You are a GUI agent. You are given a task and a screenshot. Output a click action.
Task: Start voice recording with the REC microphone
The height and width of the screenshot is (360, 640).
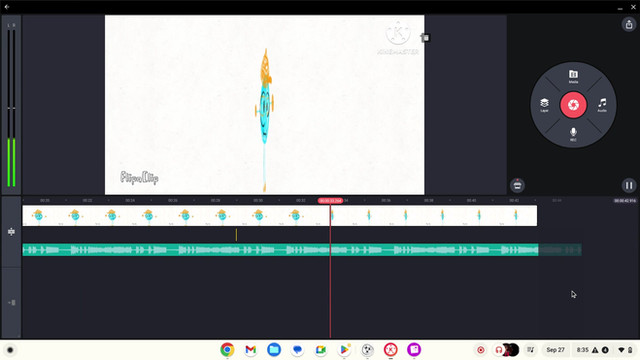coord(573,134)
